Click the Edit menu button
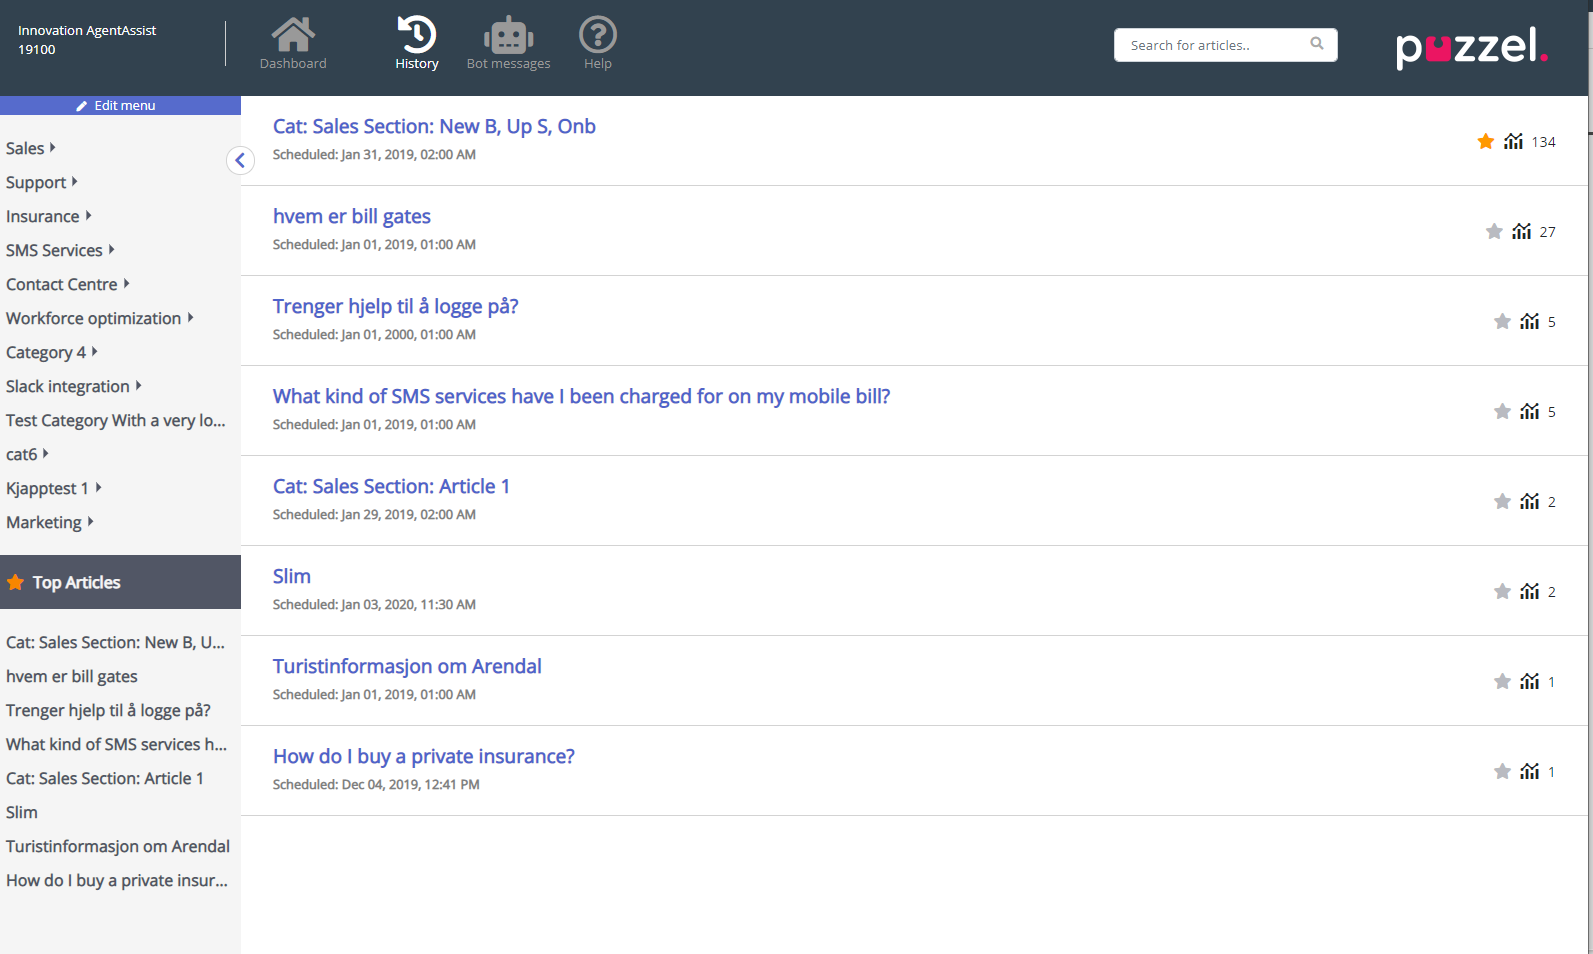1593x954 pixels. [x=120, y=105]
